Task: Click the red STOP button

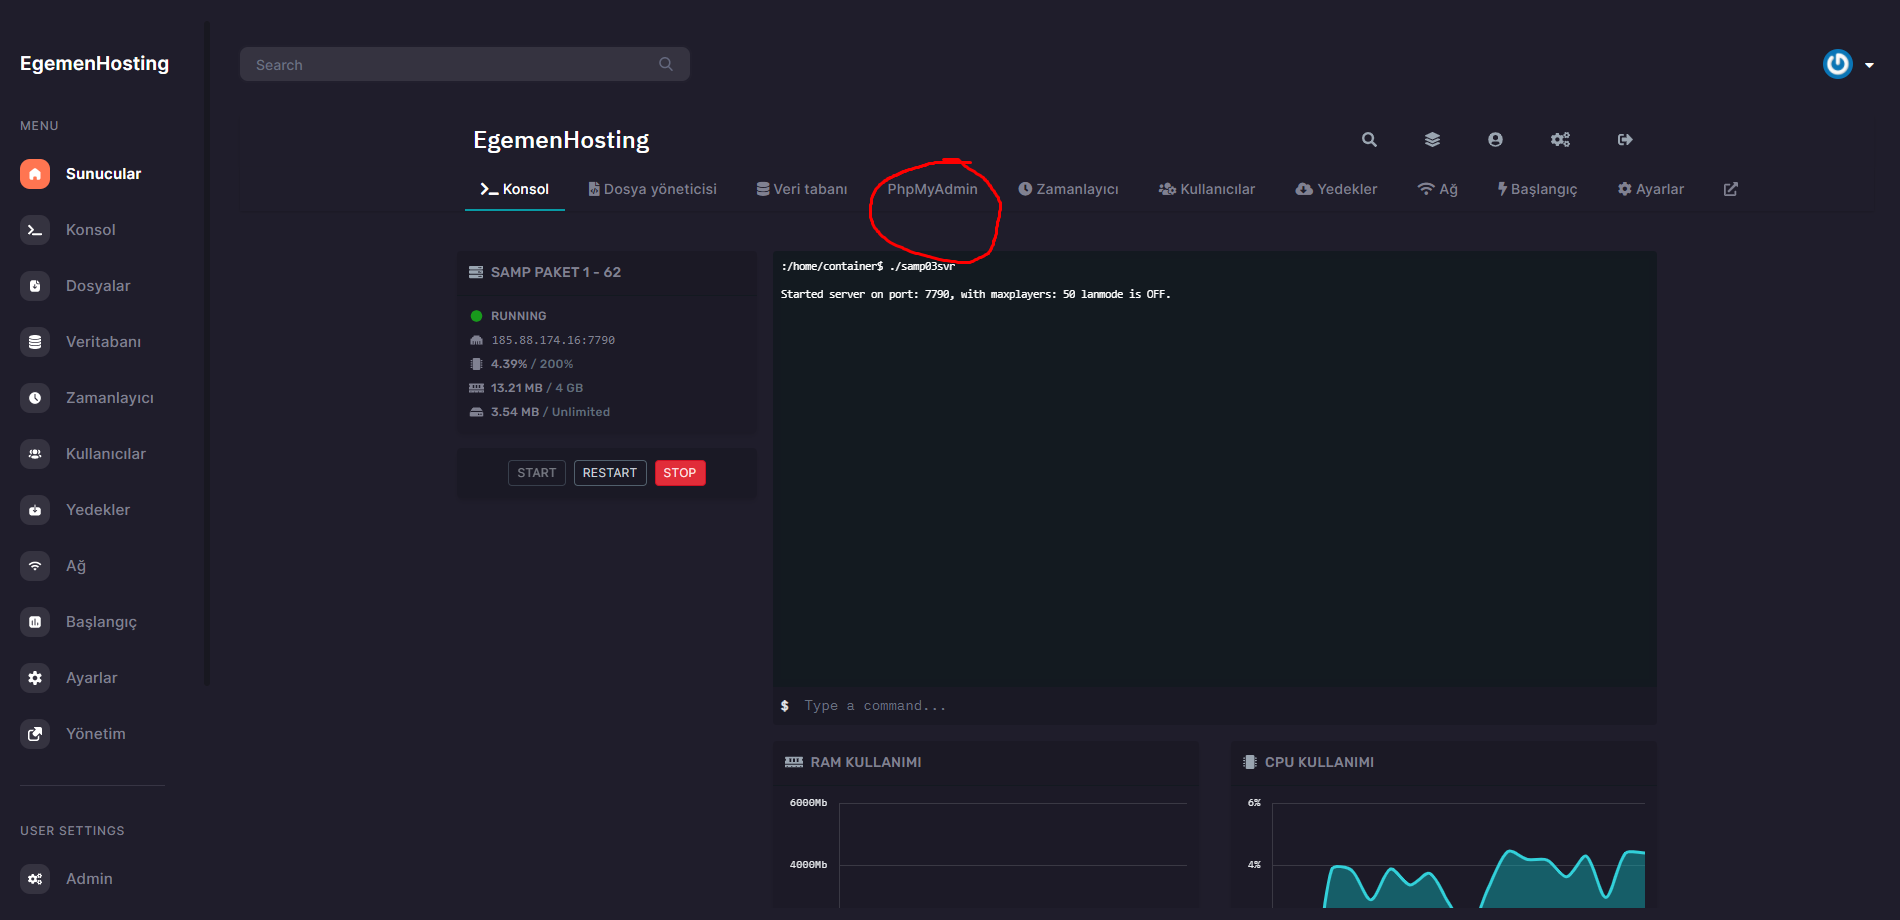Action: (680, 473)
